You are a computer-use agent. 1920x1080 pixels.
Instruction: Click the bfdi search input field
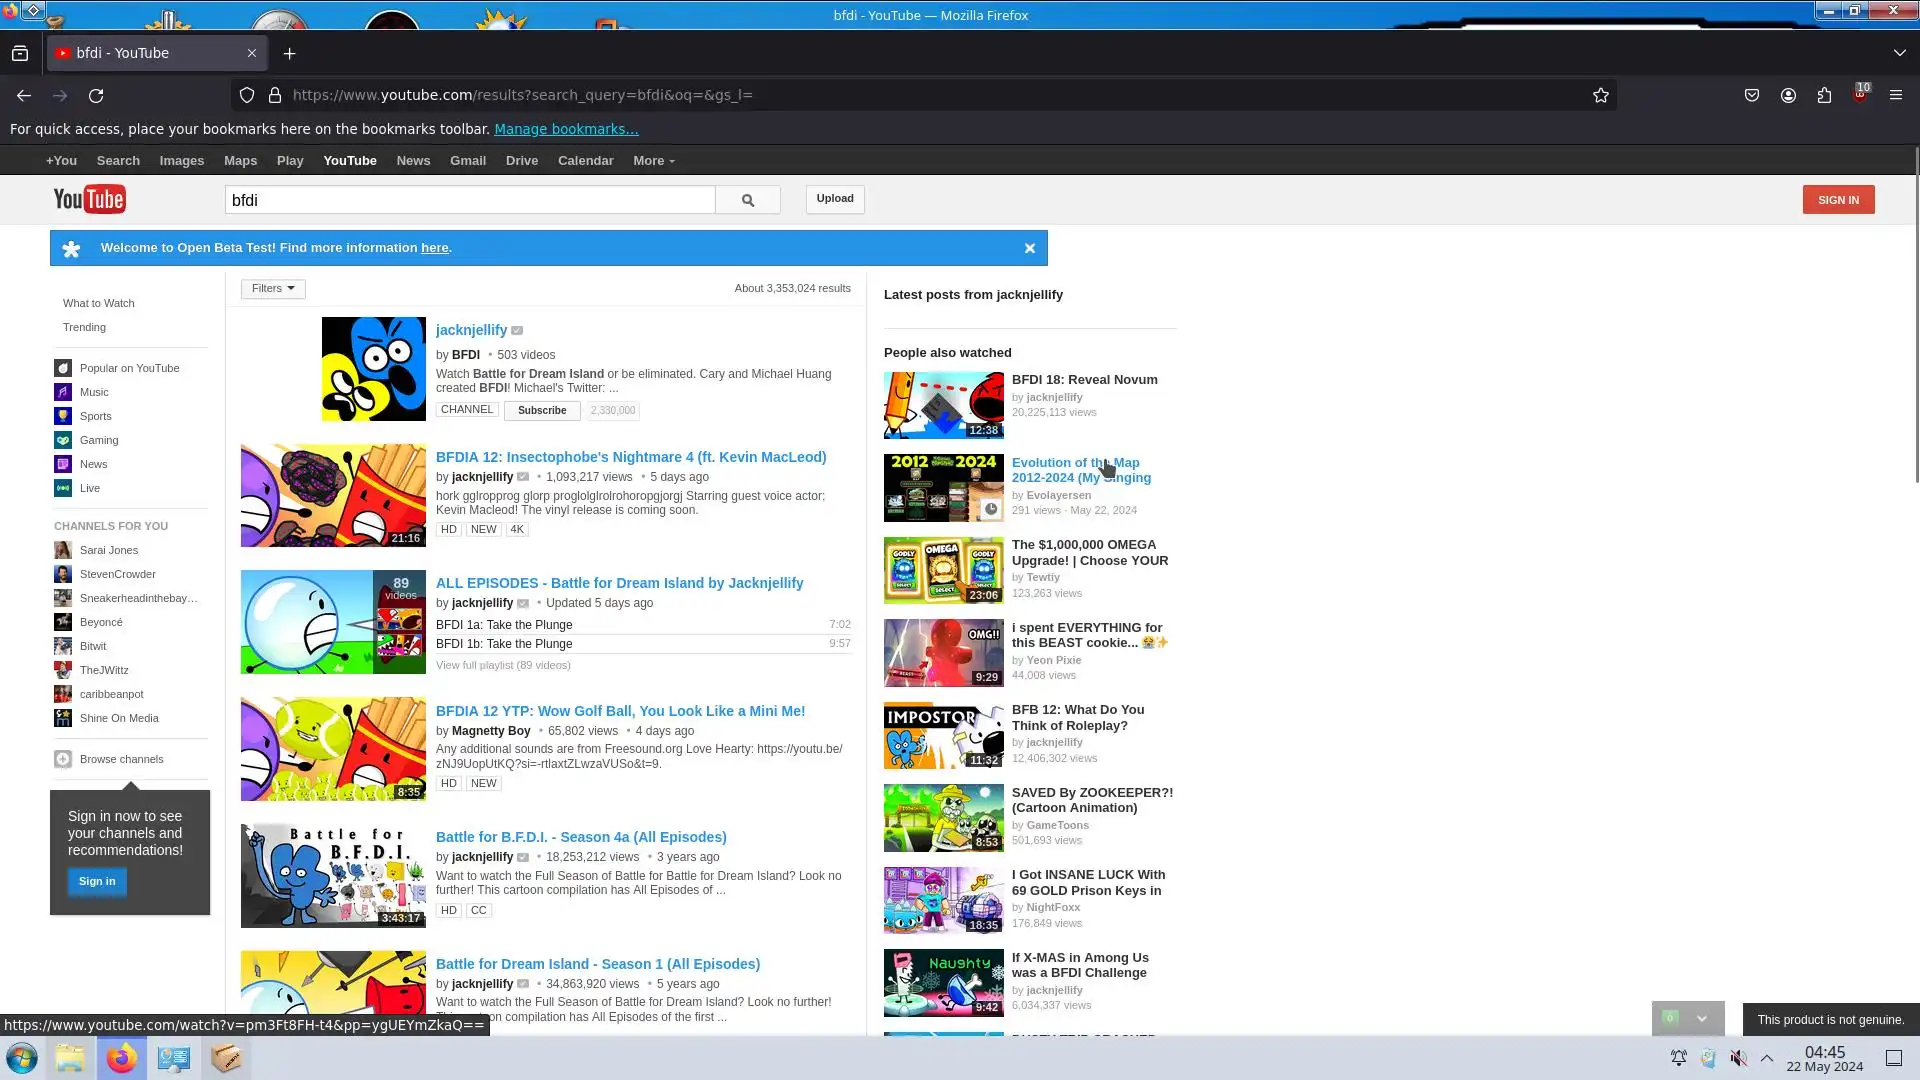coord(469,200)
